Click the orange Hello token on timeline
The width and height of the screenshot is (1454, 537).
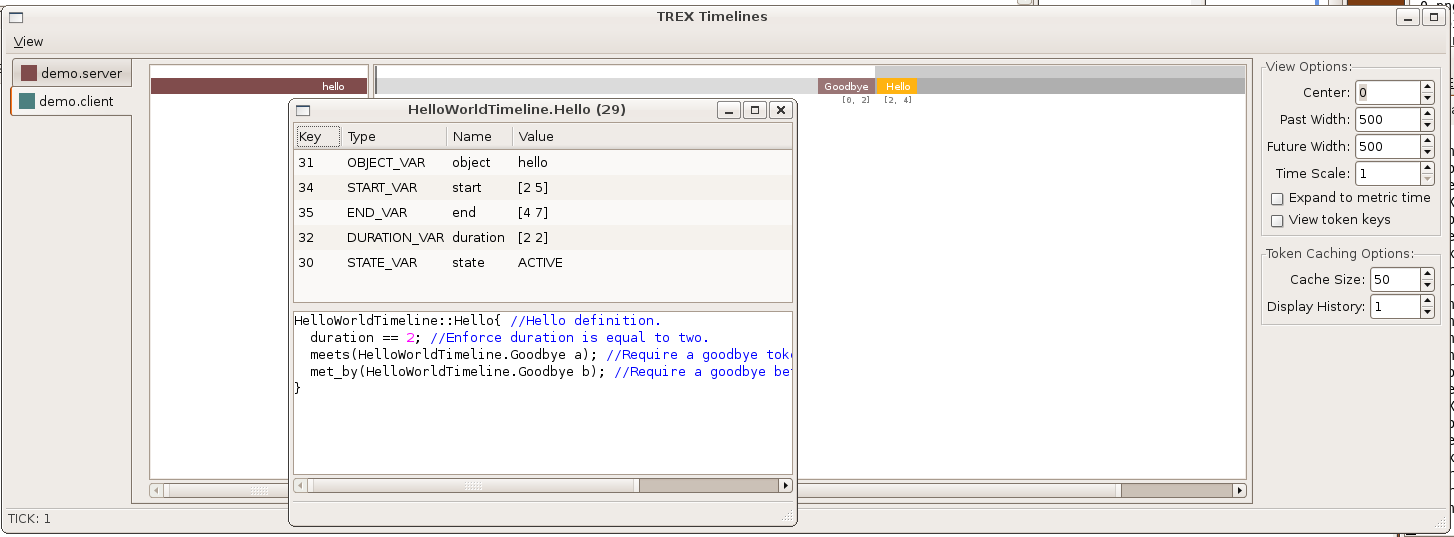coord(897,86)
